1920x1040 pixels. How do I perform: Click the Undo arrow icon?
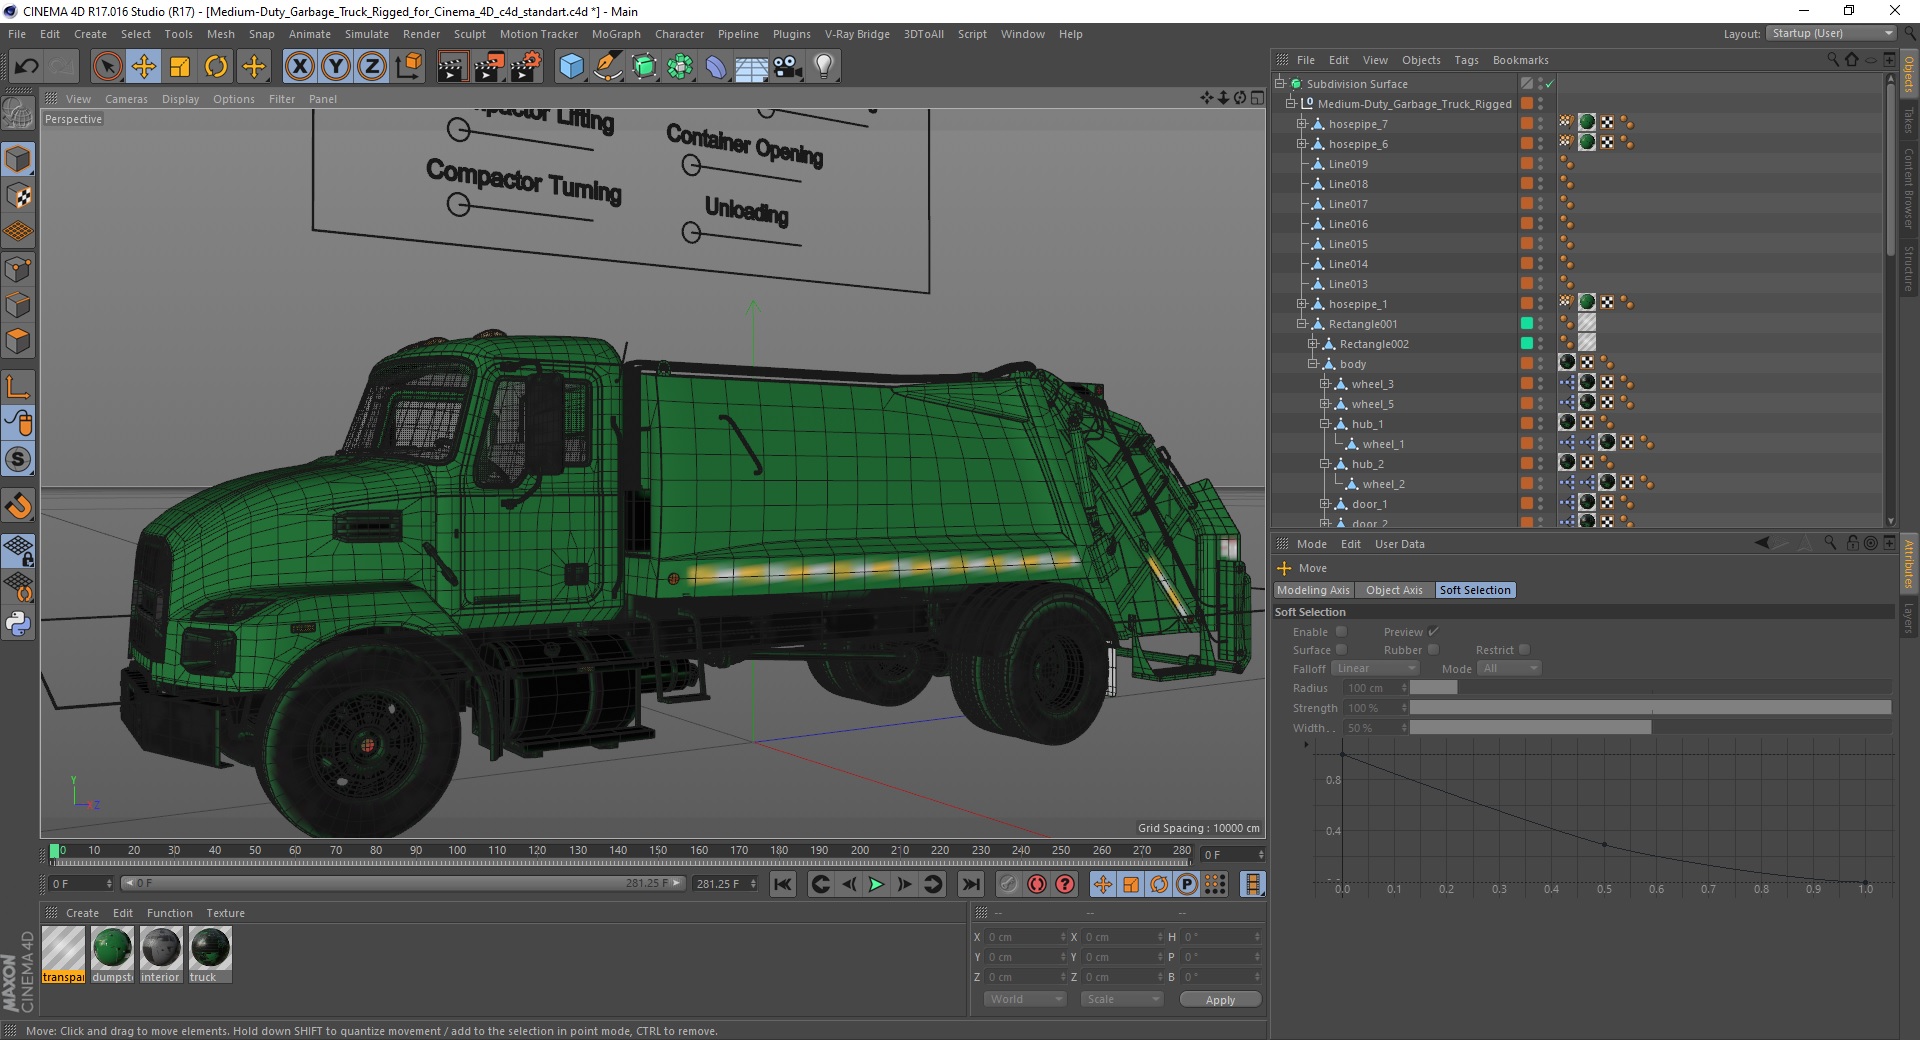click(x=26, y=67)
